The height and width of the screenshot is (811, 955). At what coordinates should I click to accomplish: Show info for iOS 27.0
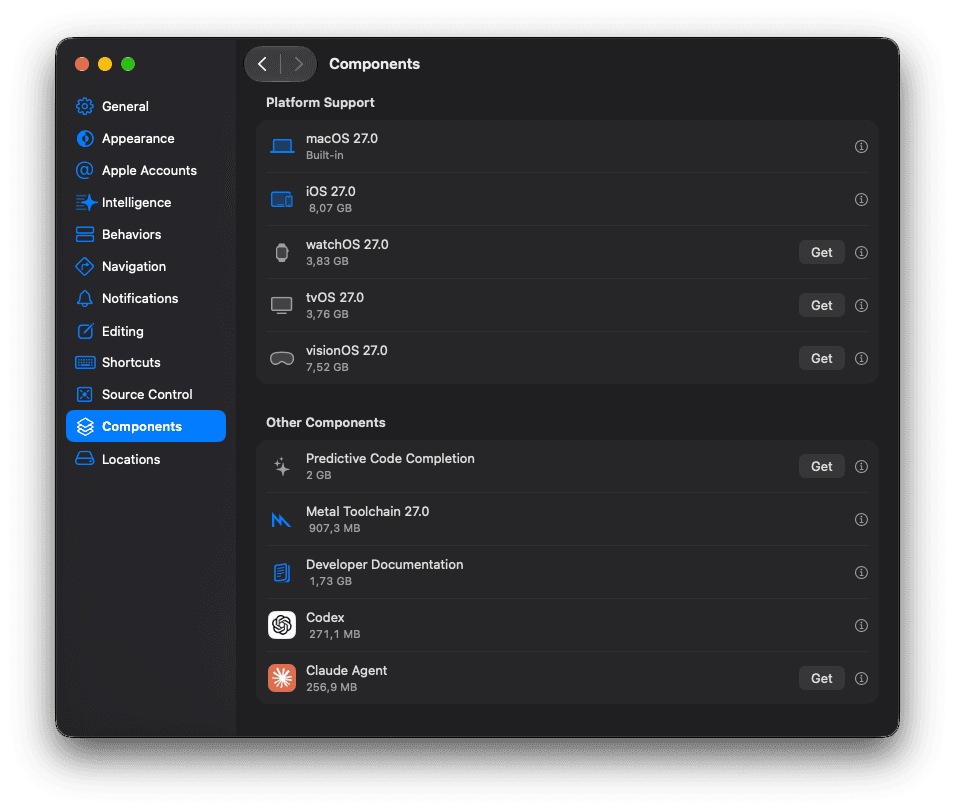tap(861, 199)
